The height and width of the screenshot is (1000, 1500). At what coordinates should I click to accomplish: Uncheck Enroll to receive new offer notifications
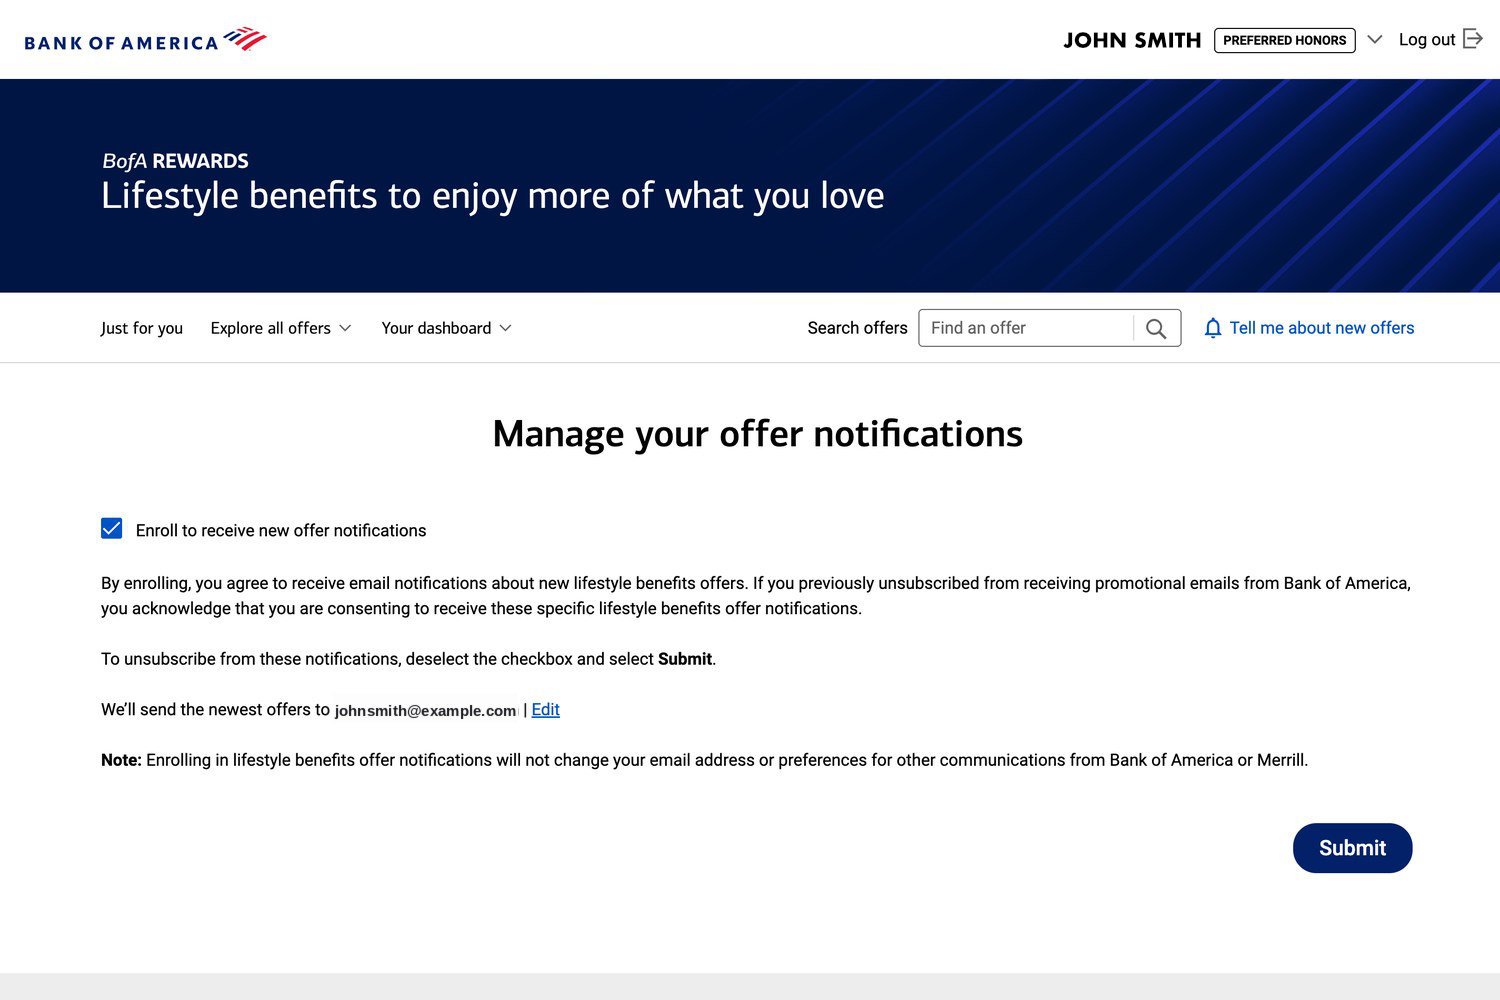click(x=112, y=528)
